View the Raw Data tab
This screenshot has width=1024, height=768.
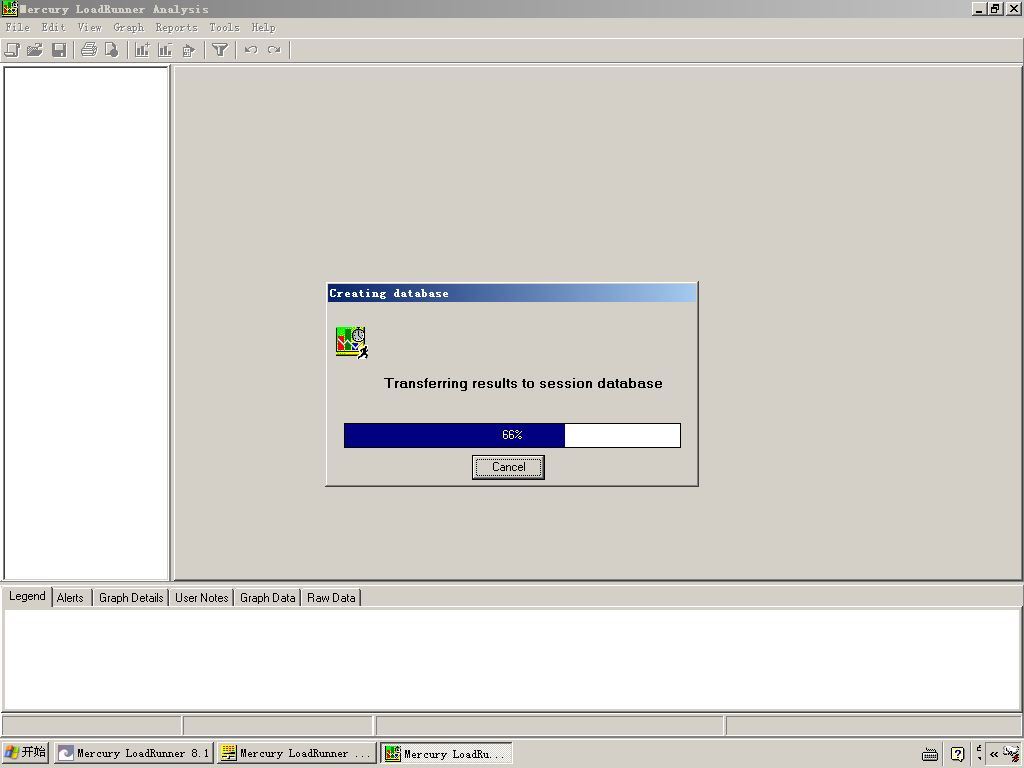click(x=331, y=598)
